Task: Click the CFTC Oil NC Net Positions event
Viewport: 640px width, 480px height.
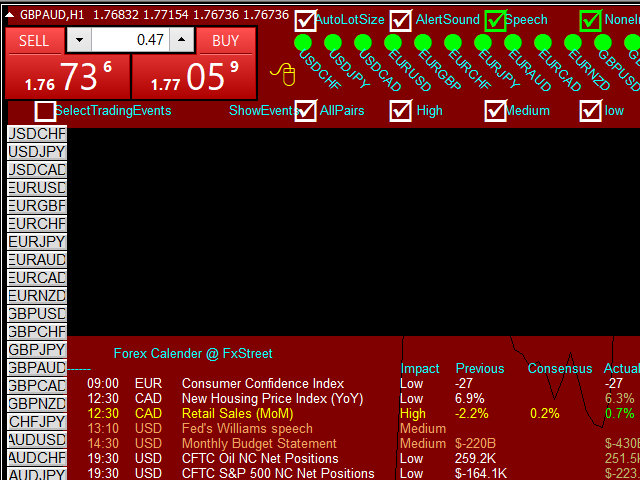Action: 260,459
